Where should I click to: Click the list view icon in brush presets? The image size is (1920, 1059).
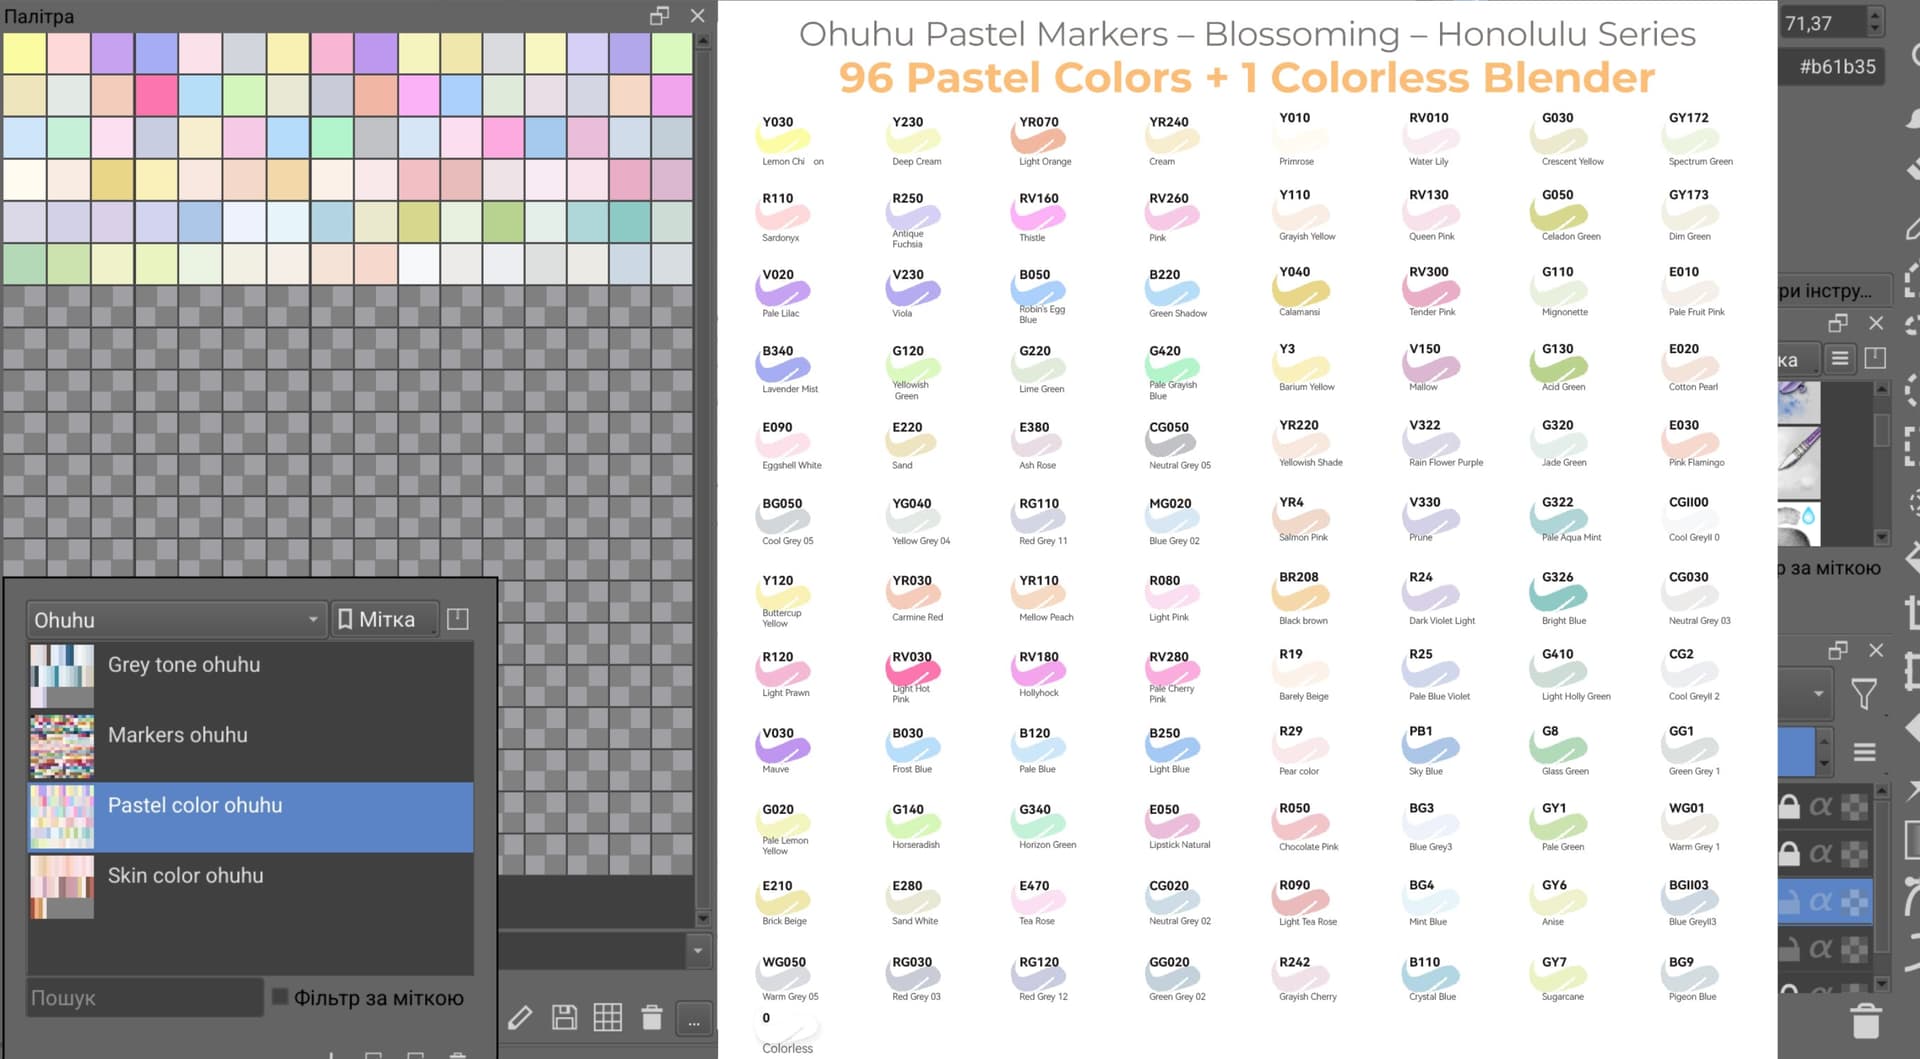tap(1840, 359)
